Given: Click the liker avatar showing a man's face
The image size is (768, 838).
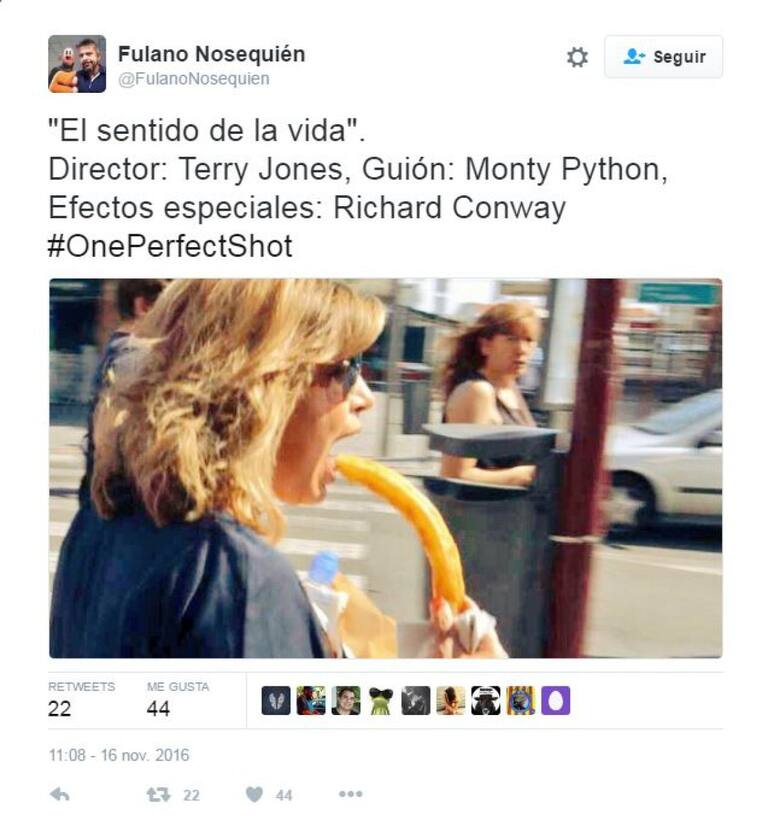Looking at the screenshot, I should [346, 700].
